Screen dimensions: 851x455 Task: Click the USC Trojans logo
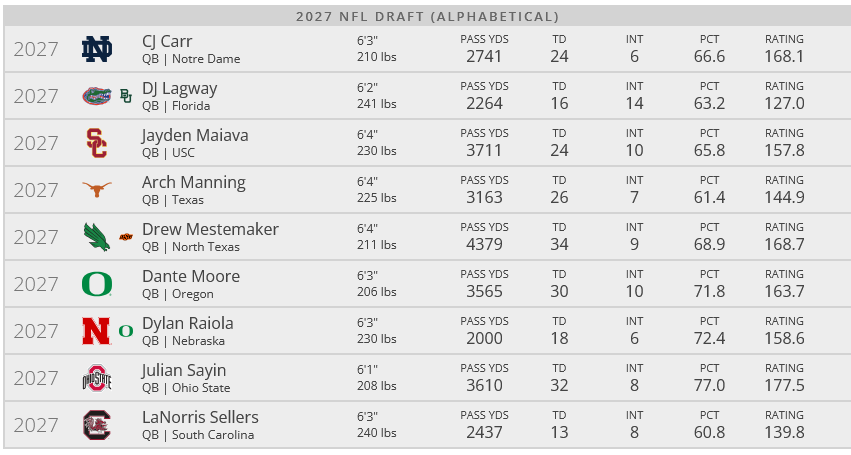click(97, 143)
